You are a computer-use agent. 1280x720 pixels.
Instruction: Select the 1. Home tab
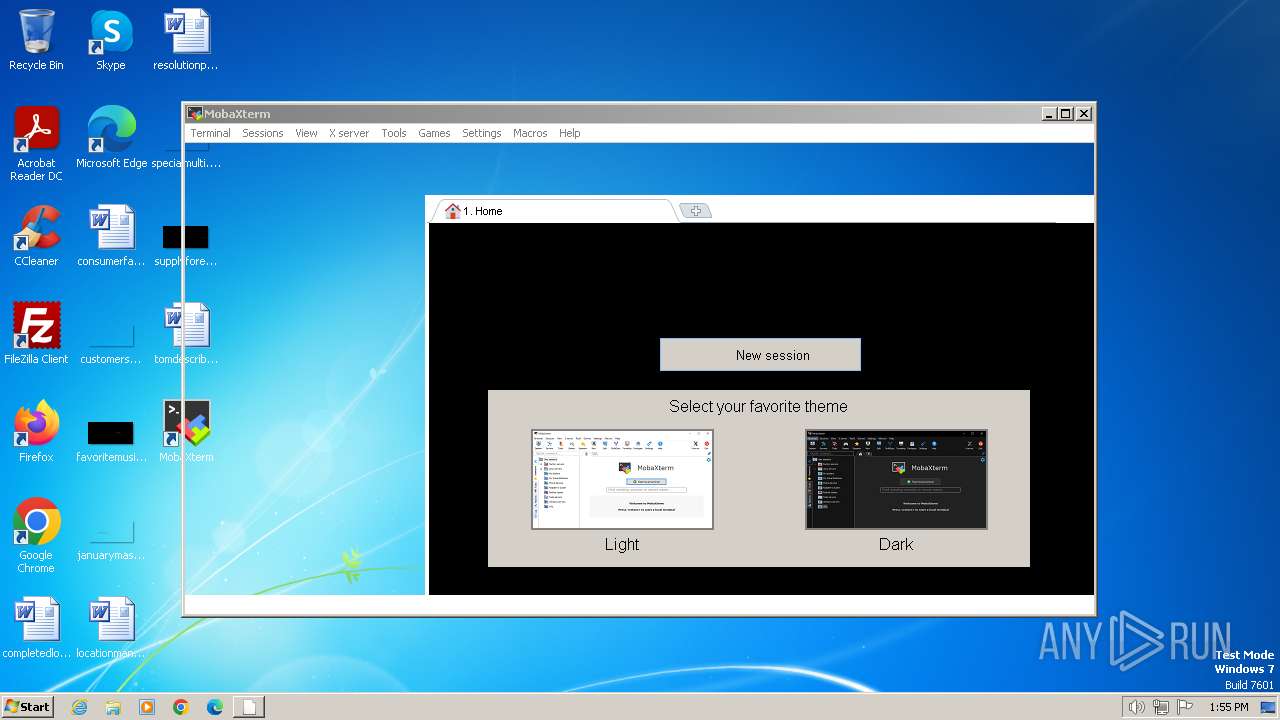[x=553, y=211]
